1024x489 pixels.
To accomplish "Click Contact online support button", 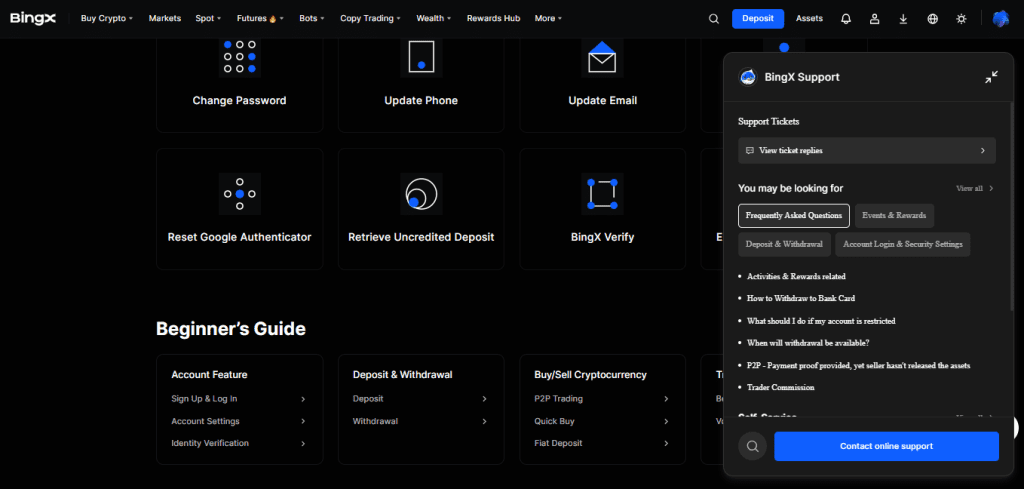I will coord(886,447).
